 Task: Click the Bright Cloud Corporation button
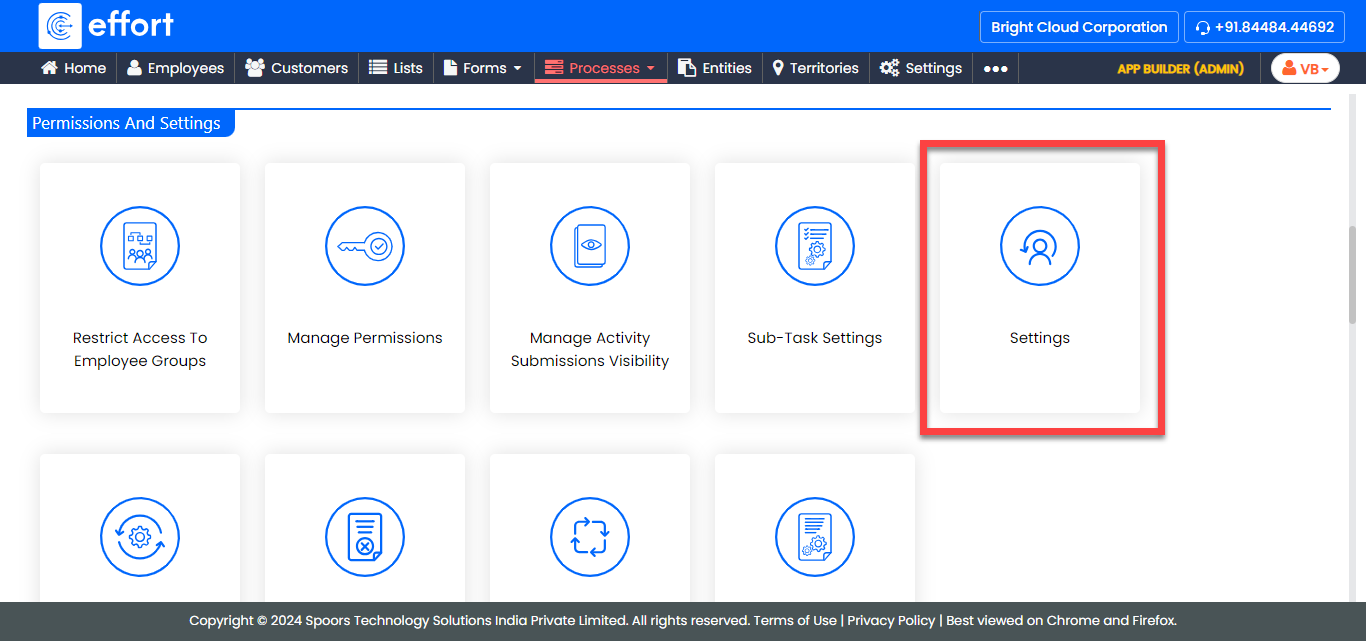1079,27
